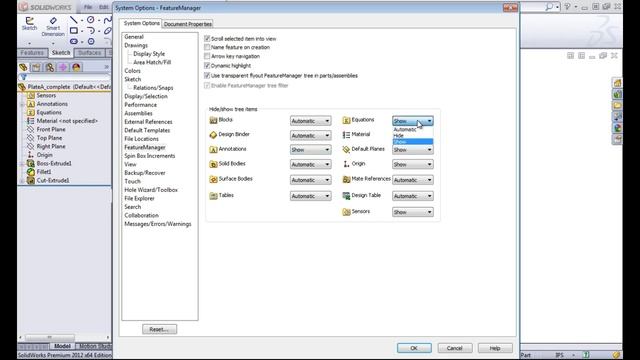Choose the Circle sketch tool
Image resolution: width=640 pixels, height=360 pixels.
[91, 19]
